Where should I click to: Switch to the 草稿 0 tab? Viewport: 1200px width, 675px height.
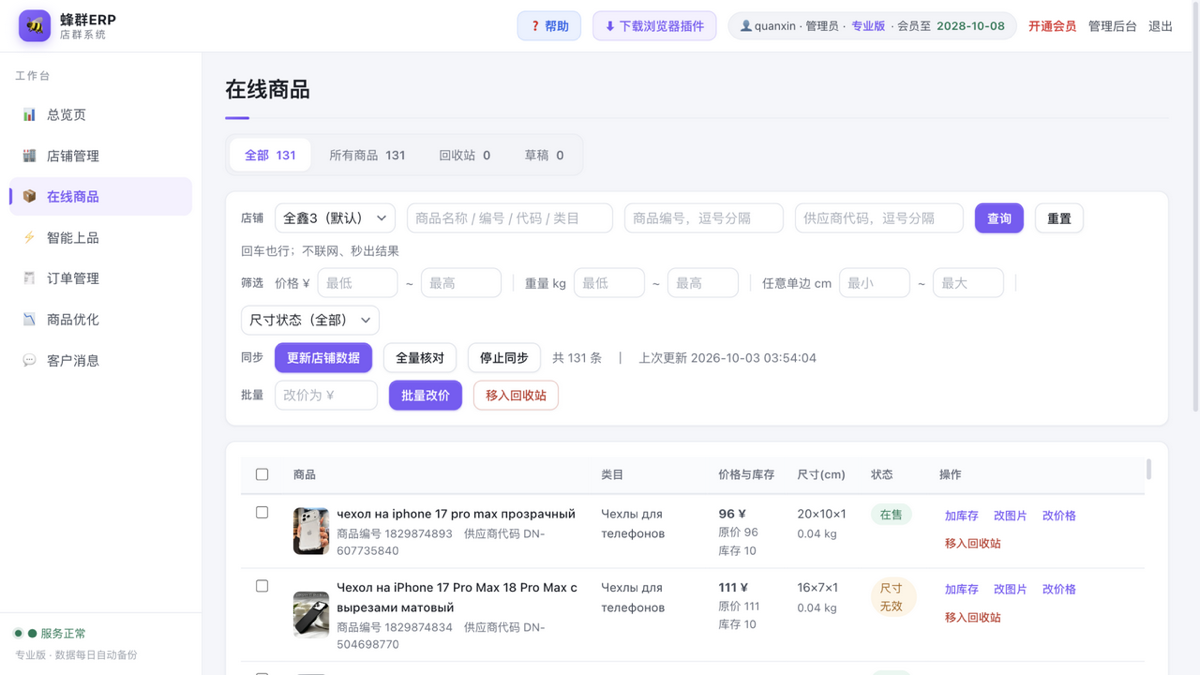544,155
